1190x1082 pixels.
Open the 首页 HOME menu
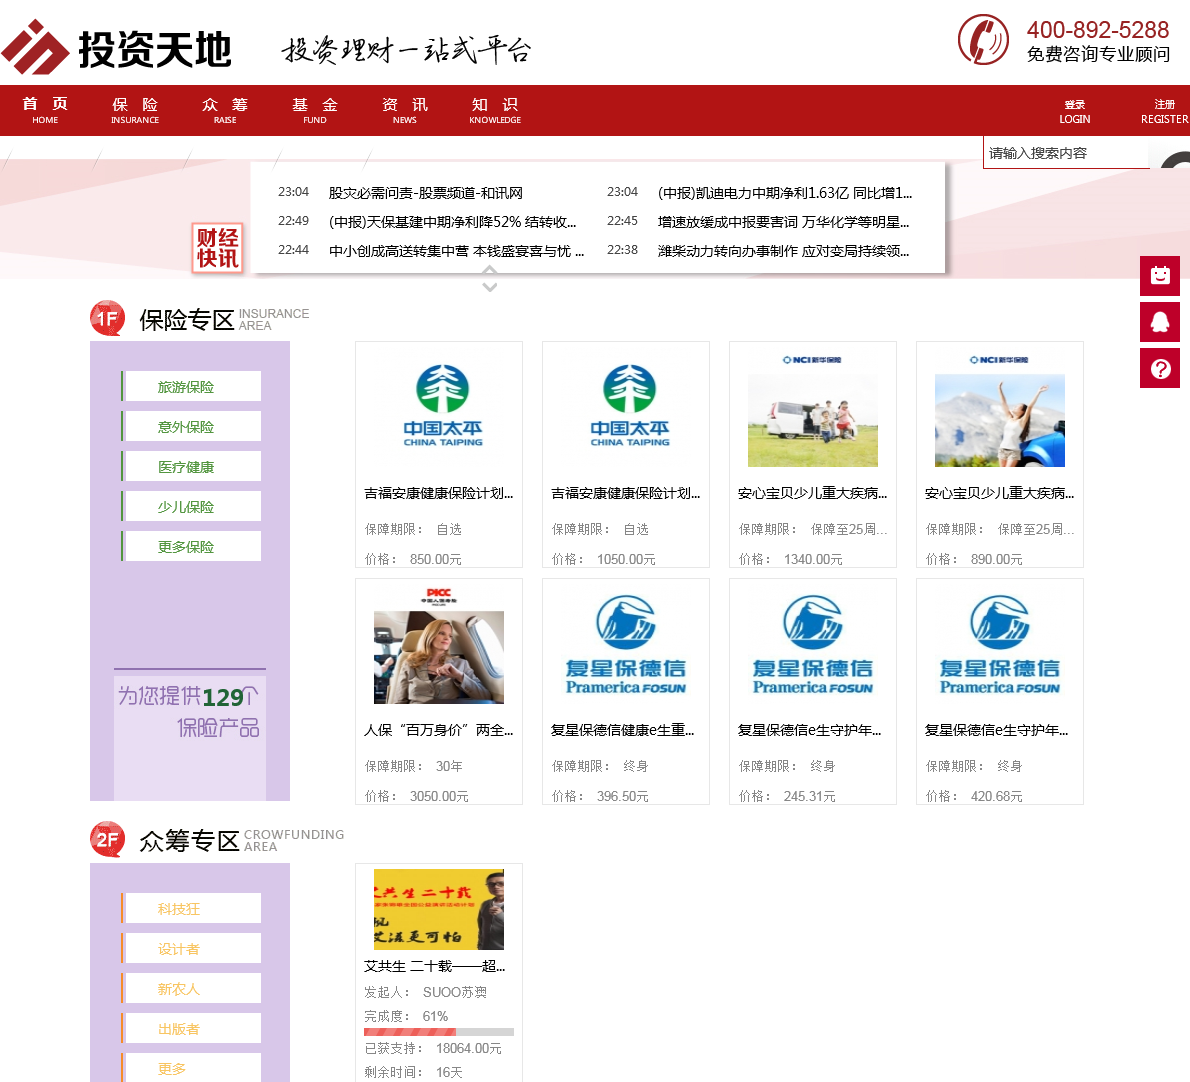45,110
